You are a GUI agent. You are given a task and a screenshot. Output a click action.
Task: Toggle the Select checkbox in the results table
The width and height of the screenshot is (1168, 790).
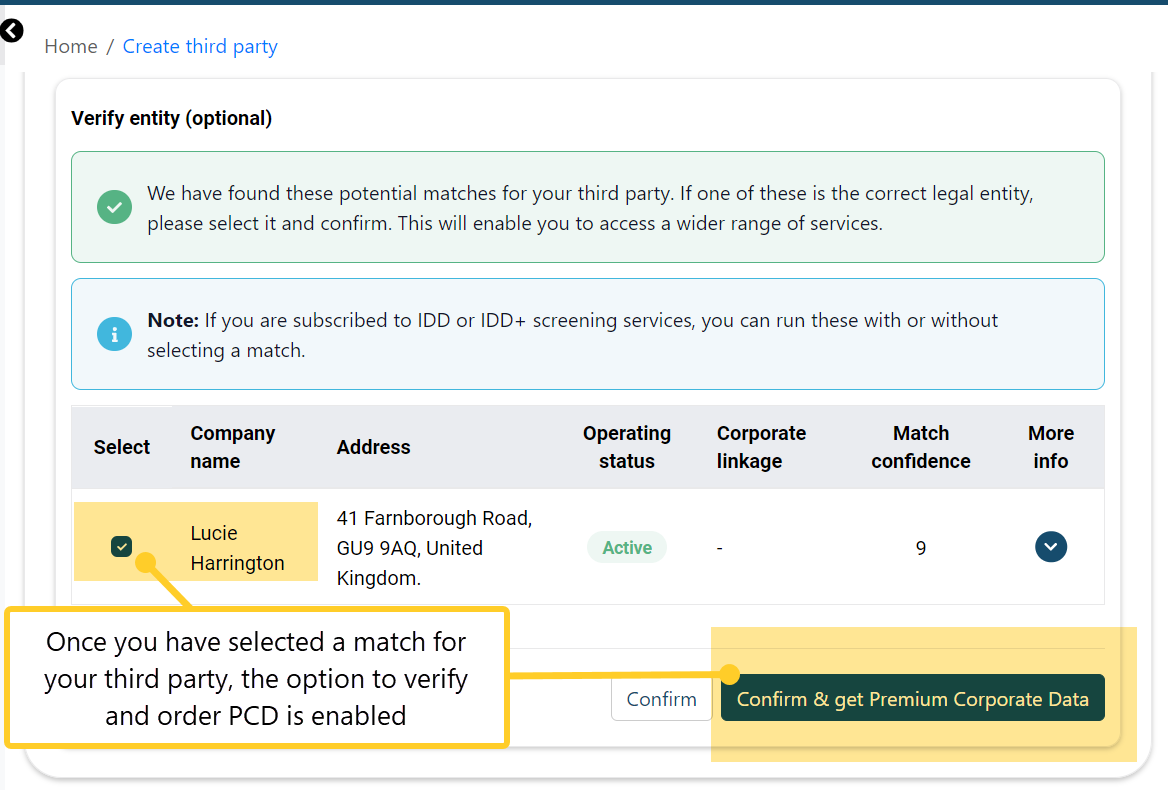click(121, 547)
